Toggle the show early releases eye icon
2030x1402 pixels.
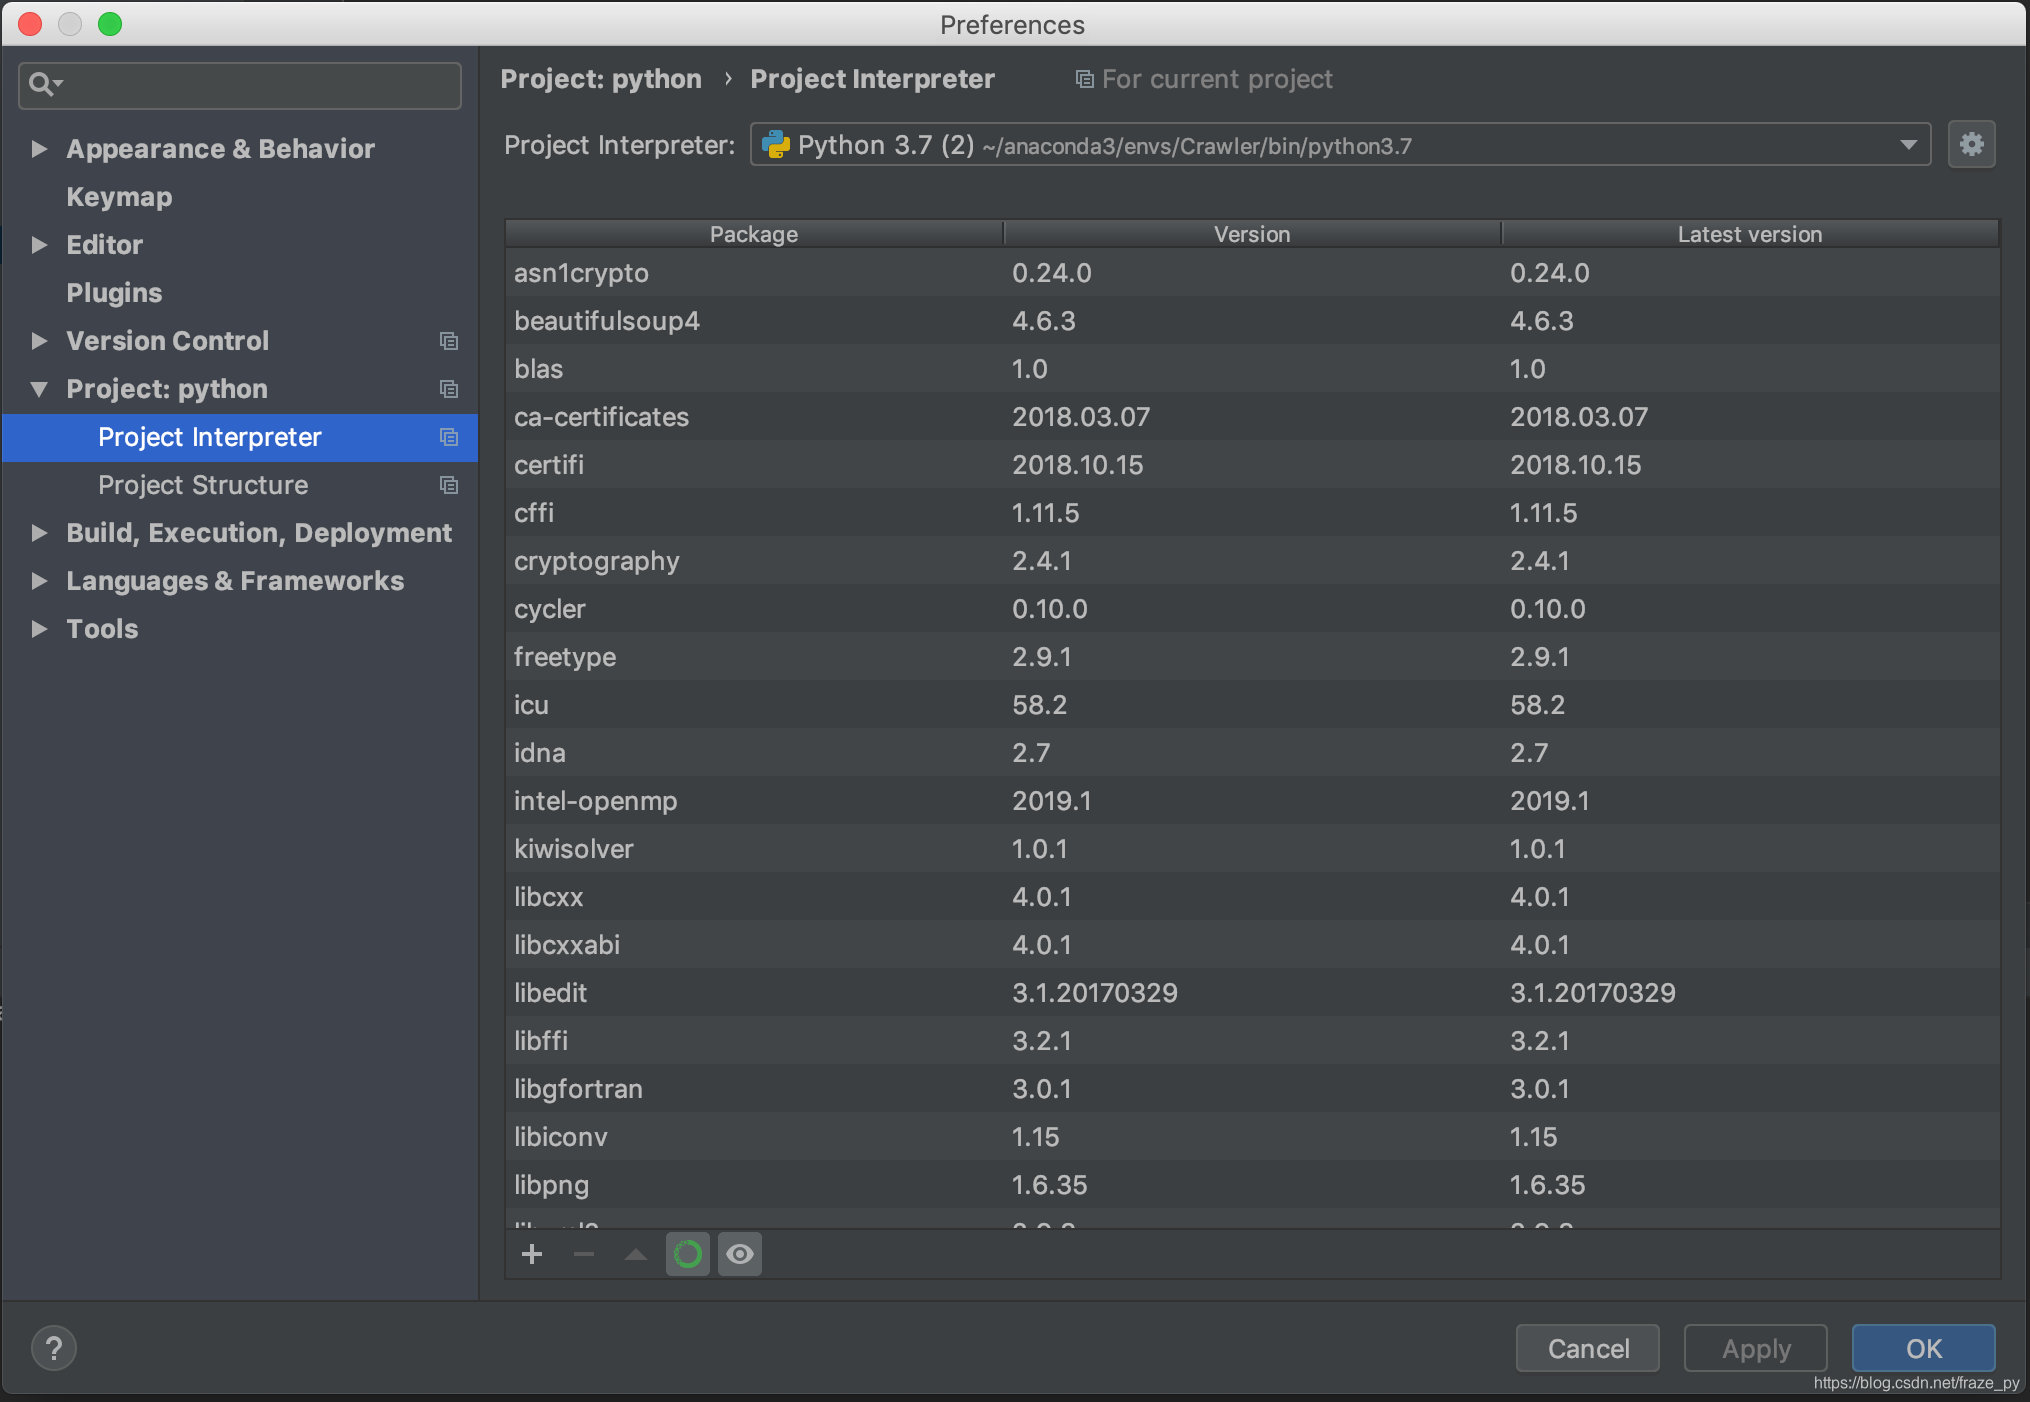tap(740, 1254)
